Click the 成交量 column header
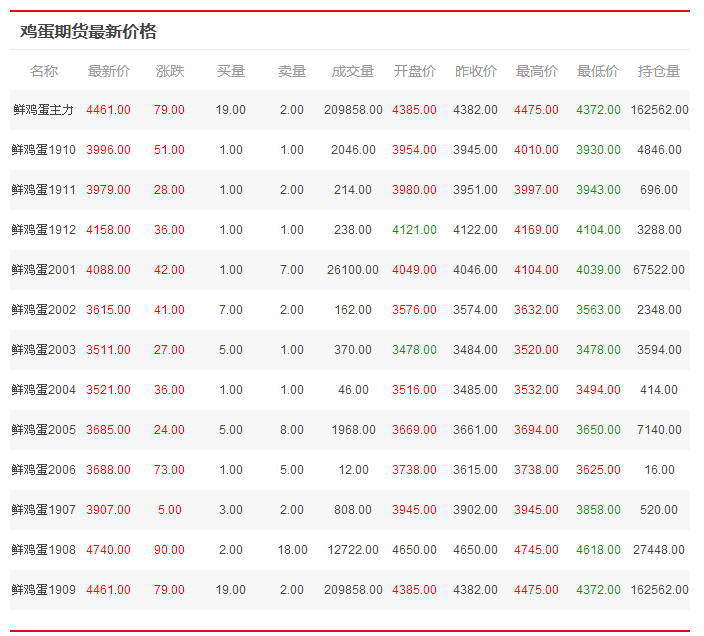This screenshot has width=704, height=636. point(353,71)
